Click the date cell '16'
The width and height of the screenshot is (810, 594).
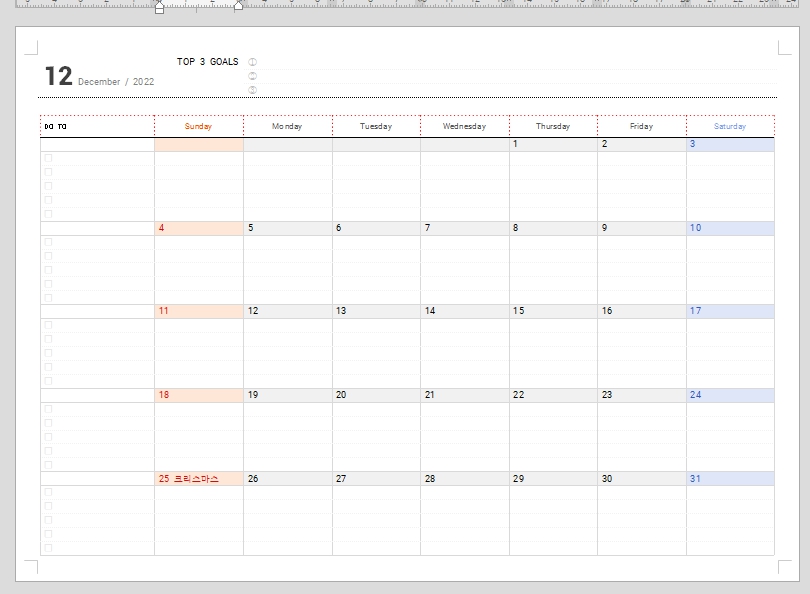642,311
